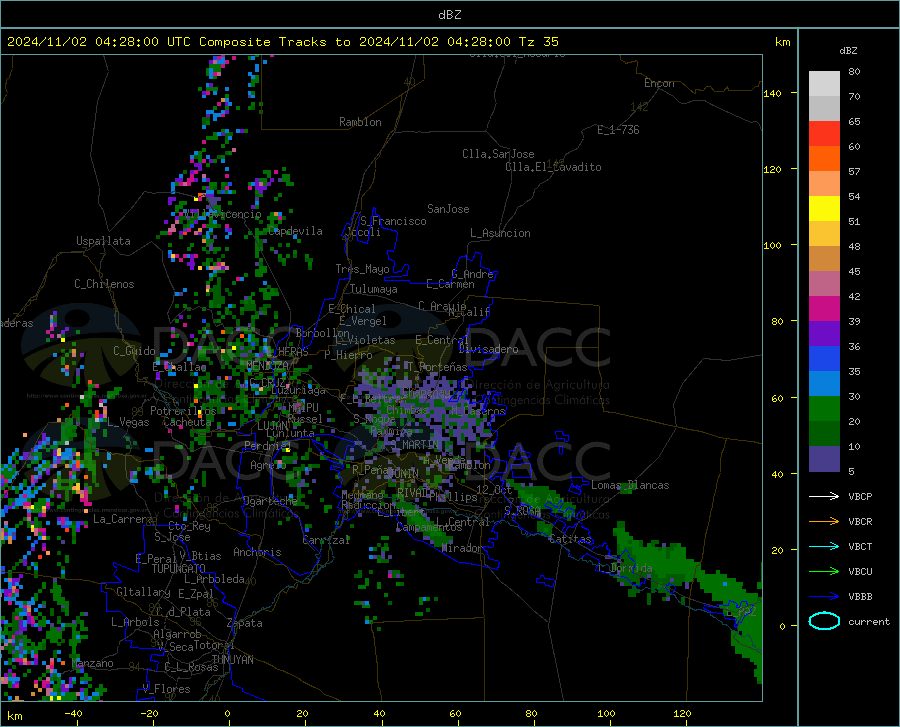
Task: Select the magenta 39 dBZ color swatch
Action: (824, 309)
